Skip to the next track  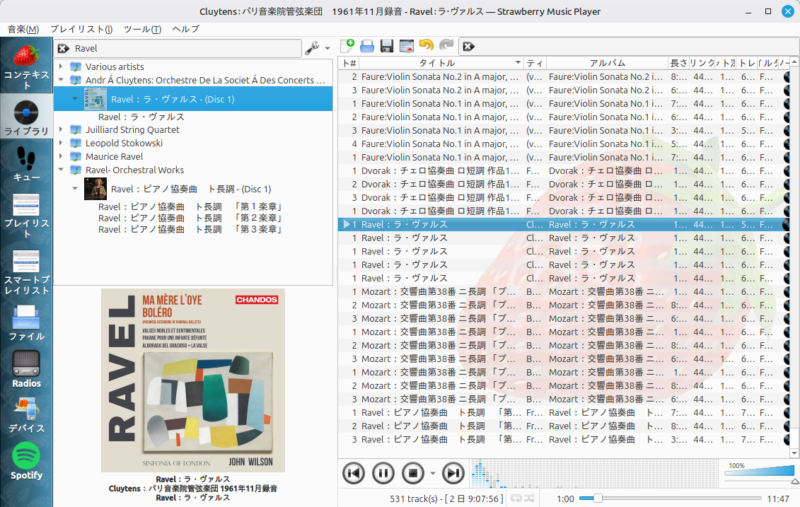click(453, 473)
